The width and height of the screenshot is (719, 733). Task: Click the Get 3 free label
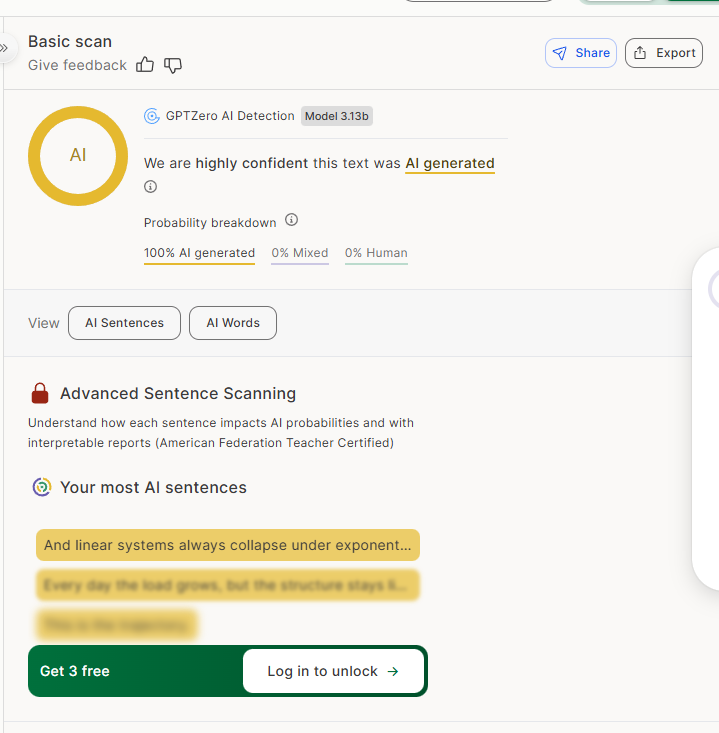pos(75,671)
